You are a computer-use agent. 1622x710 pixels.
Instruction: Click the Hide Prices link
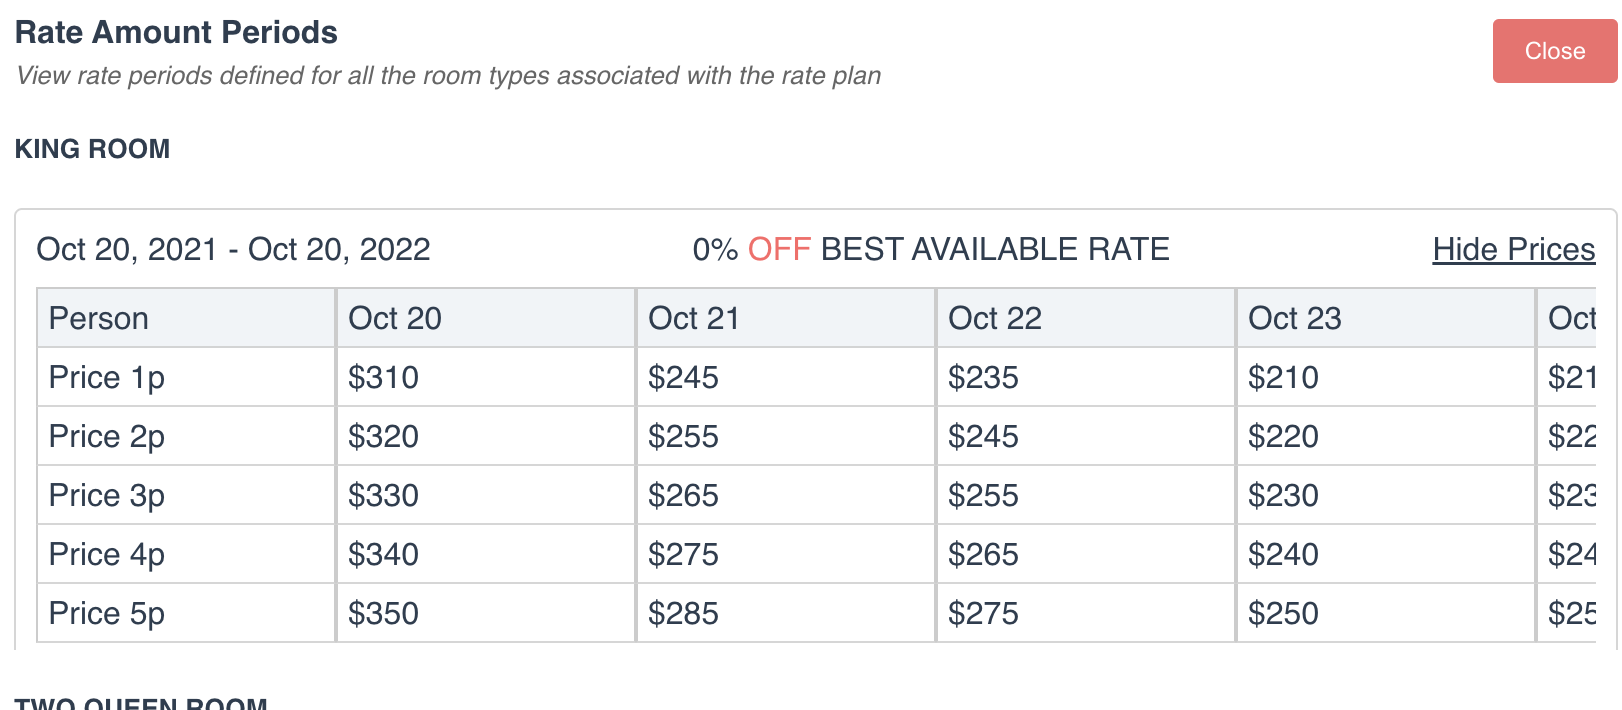click(1513, 249)
